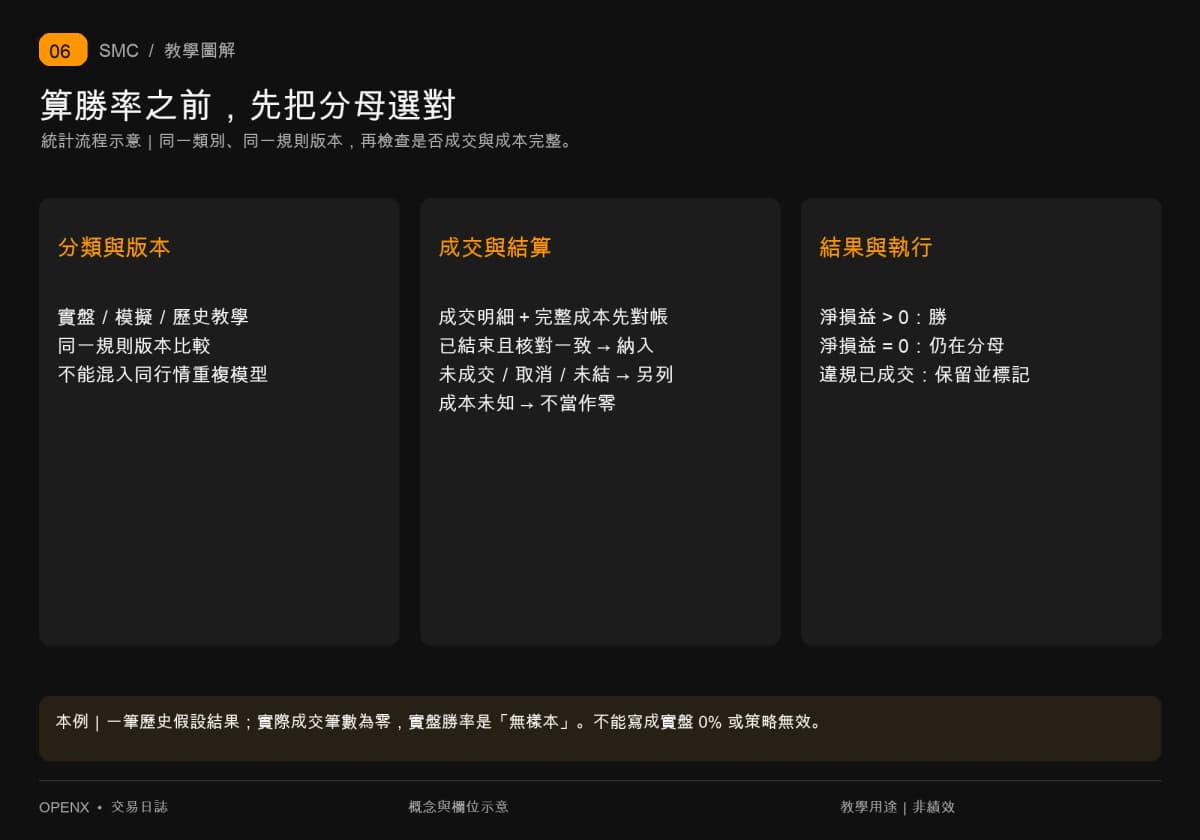Click the line 實盤 / 模擬 / 歷史教學
1200x840 pixels.
point(153,317)
